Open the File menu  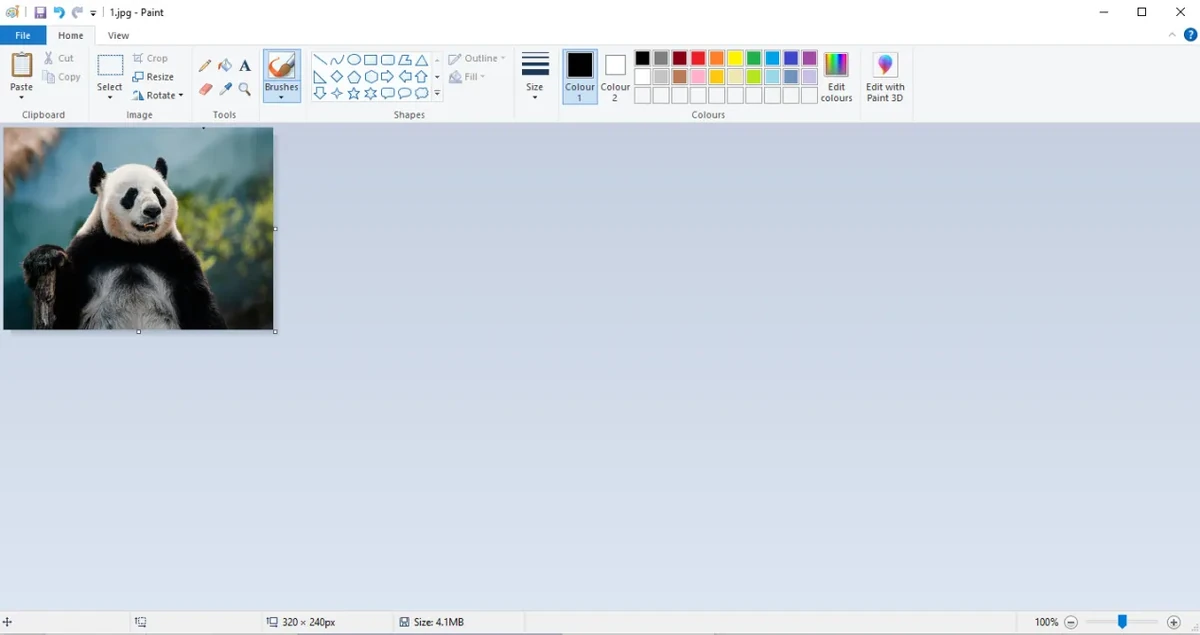(23, 35)
